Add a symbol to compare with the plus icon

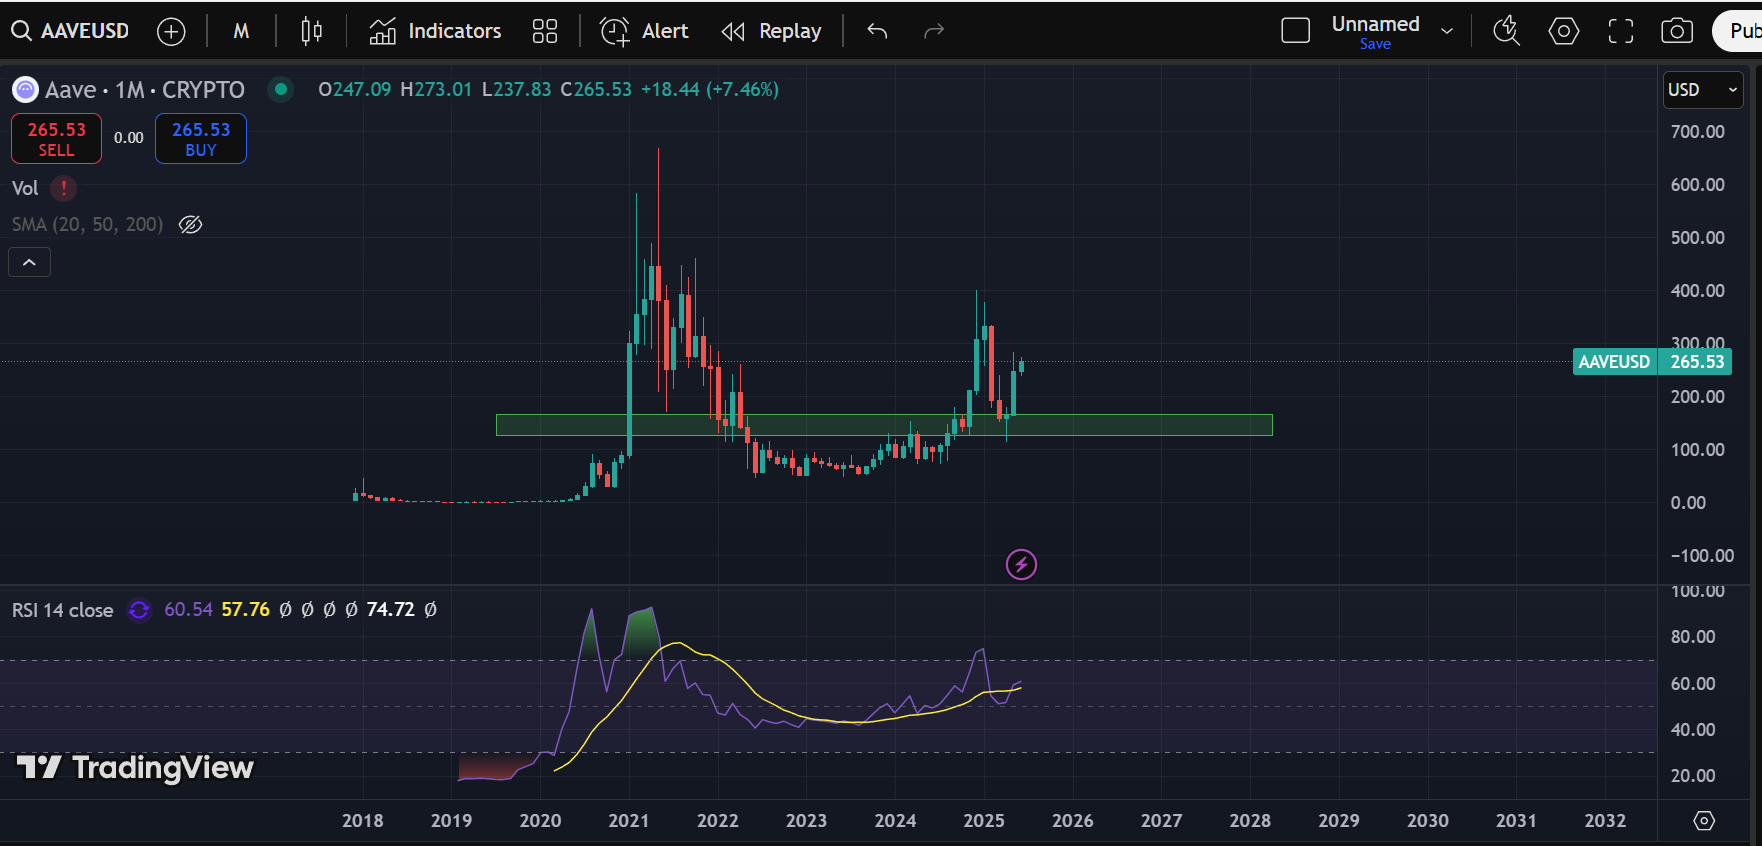[x=171, y=31]
